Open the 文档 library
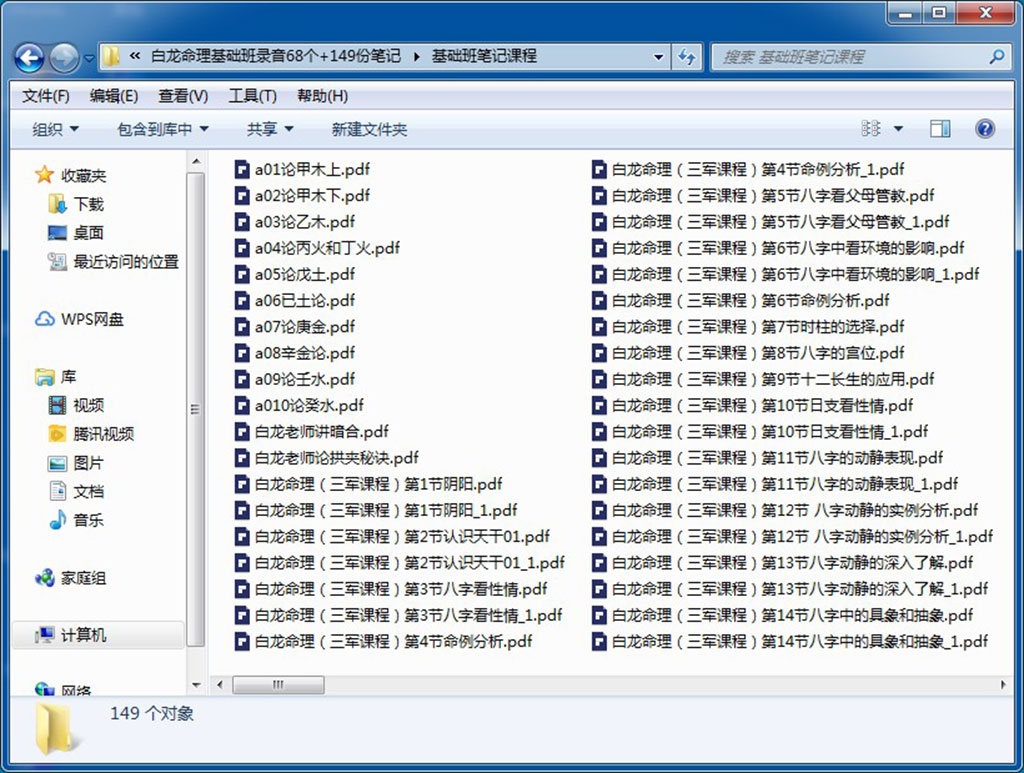 pyautogui.click(x=76, y=491)
